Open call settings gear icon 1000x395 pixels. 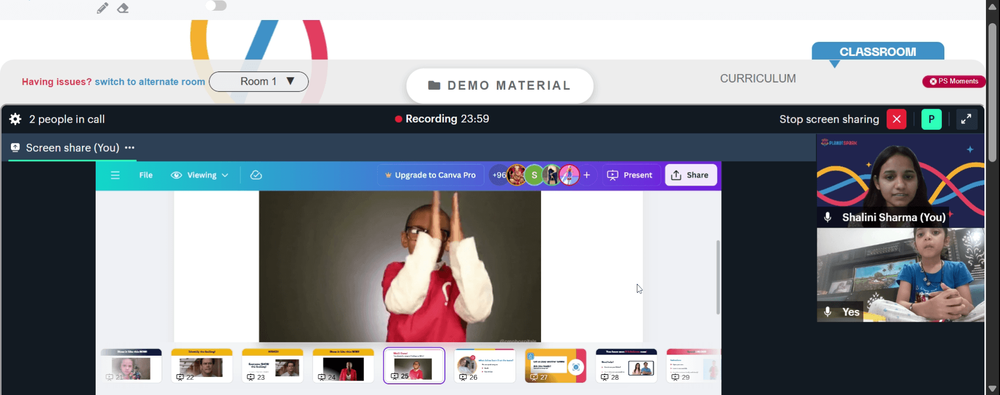point(15,119)
